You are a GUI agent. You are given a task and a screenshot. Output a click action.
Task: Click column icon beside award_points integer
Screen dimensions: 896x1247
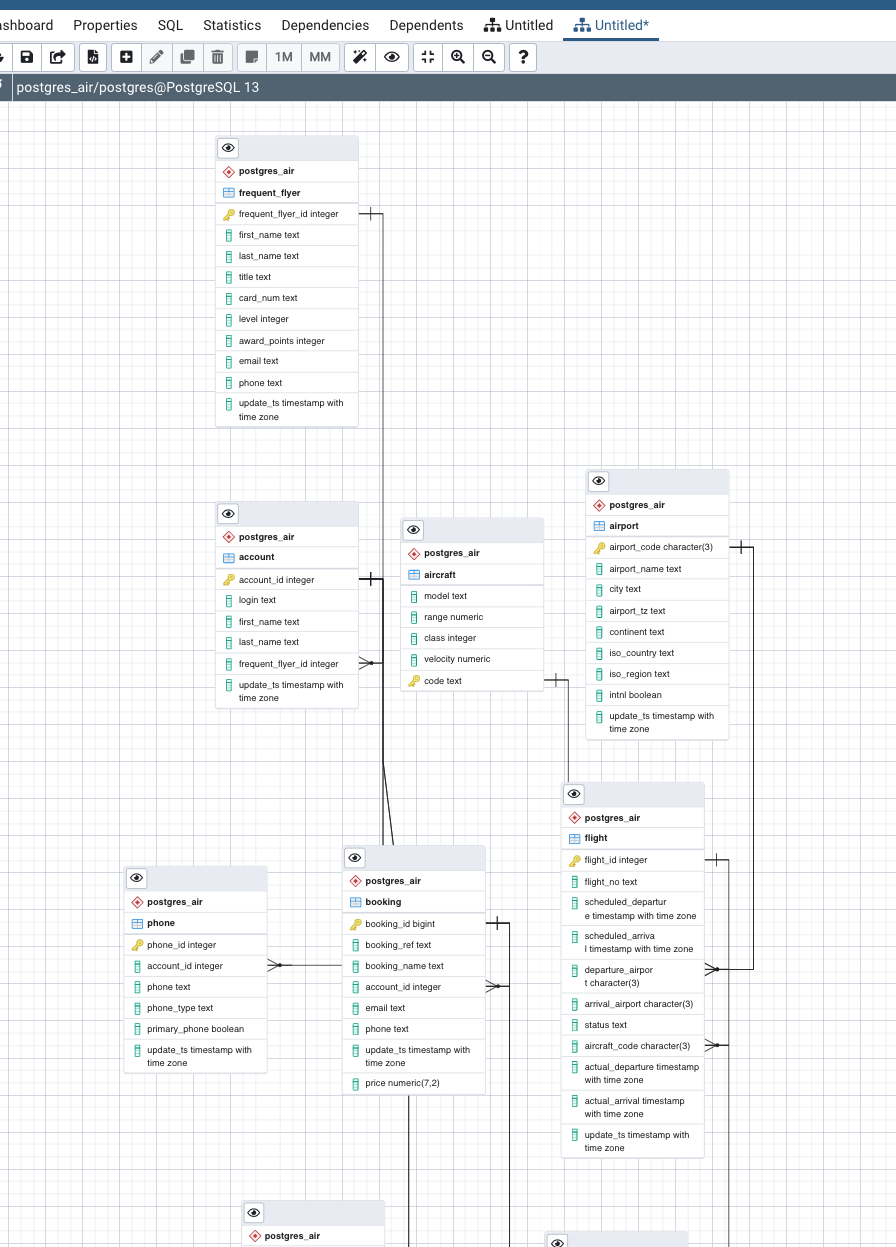[229, 341]
